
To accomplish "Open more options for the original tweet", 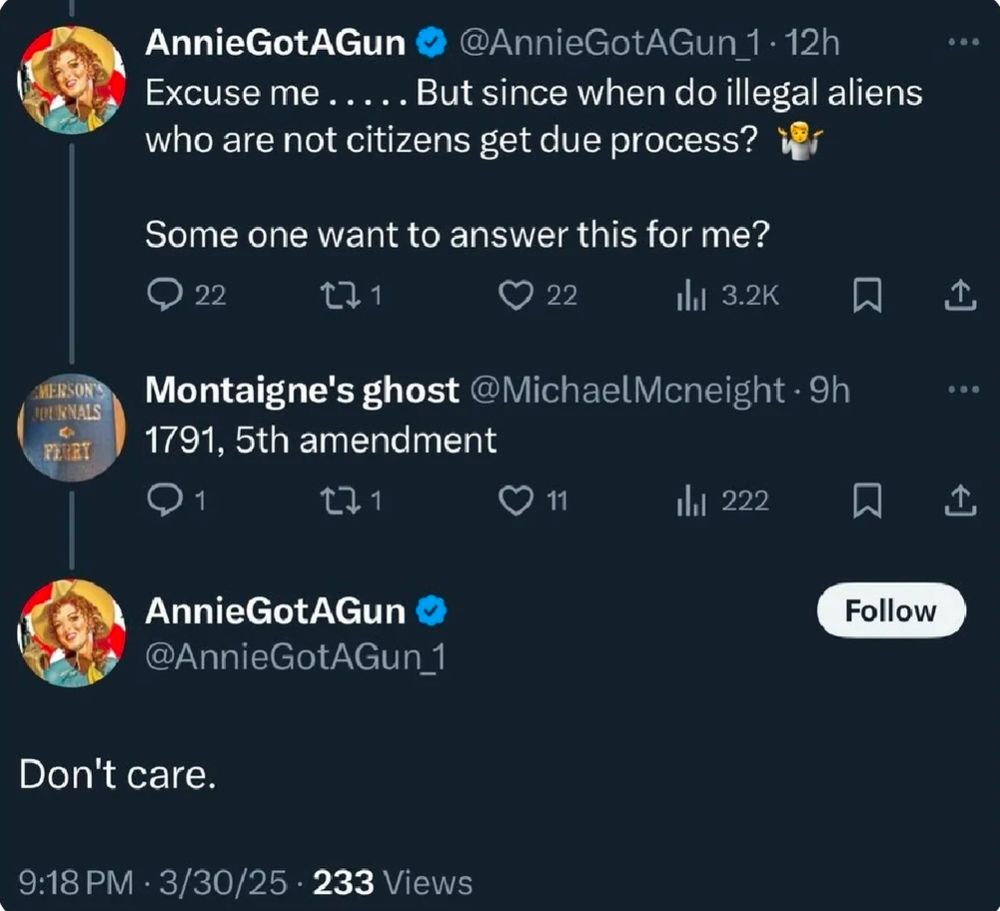I will point(963,44).
